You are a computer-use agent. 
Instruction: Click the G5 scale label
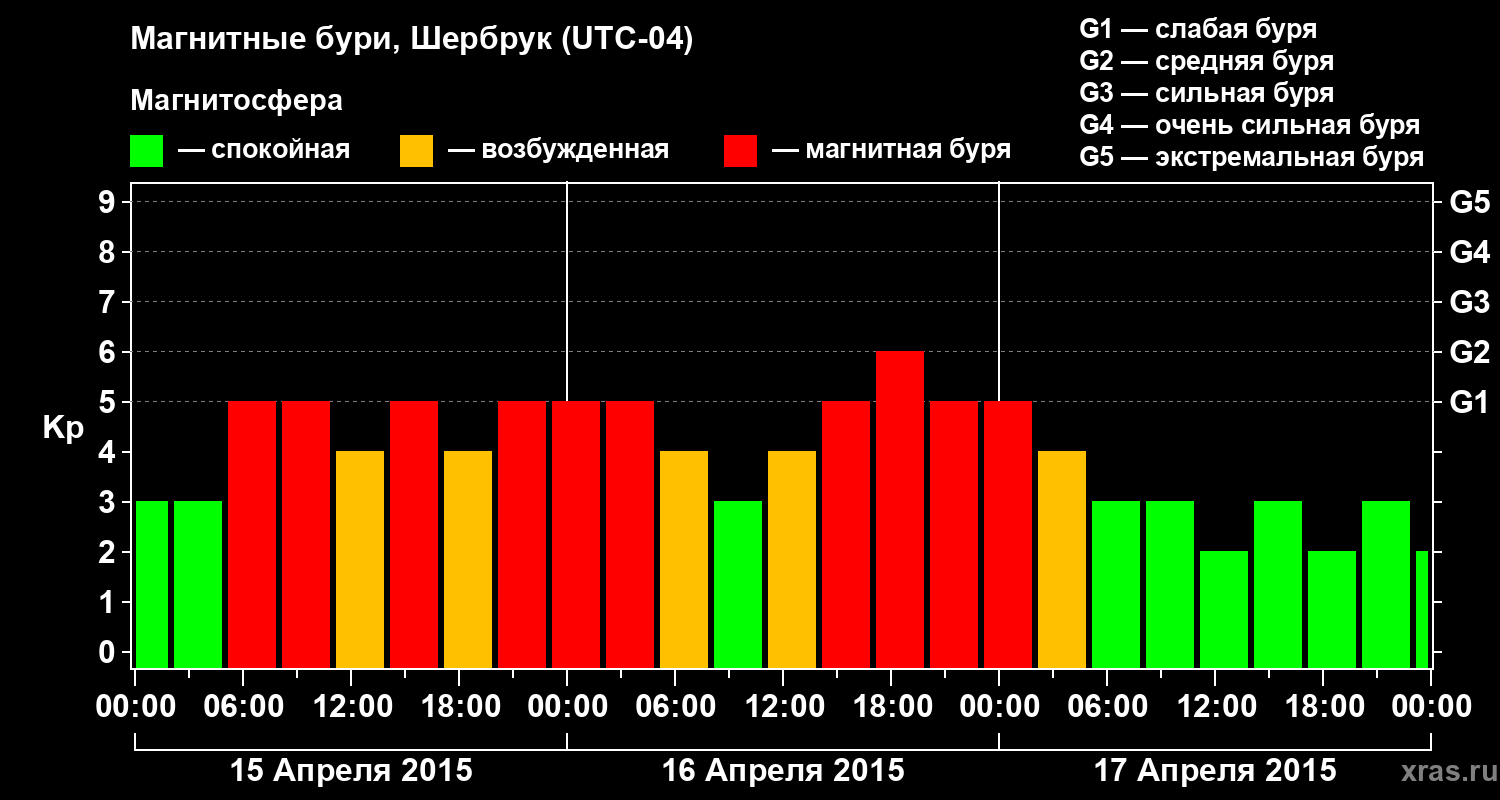1470,202
